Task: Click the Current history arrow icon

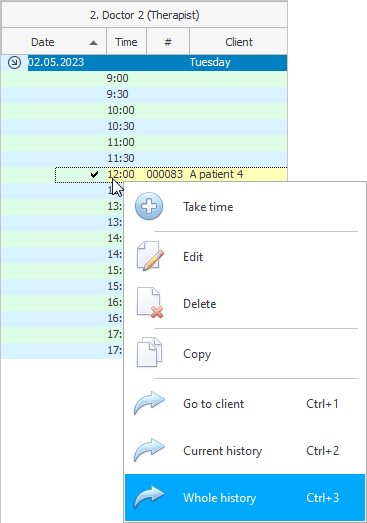Action: coord(149,450)
